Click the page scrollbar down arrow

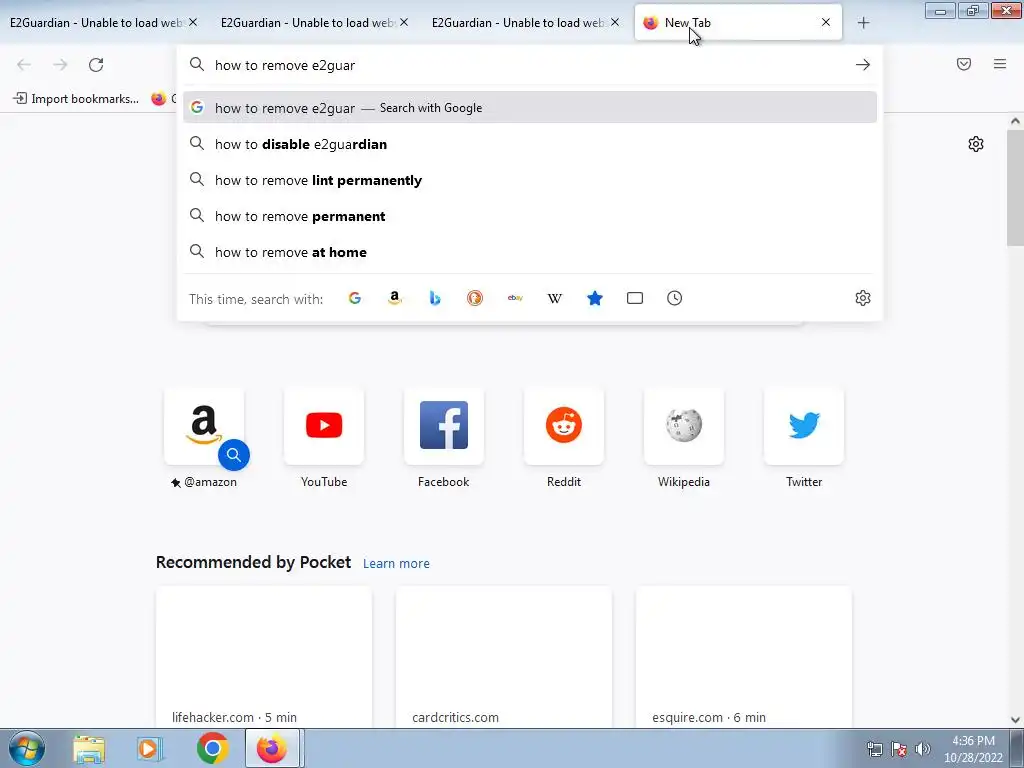point(1015,720)
